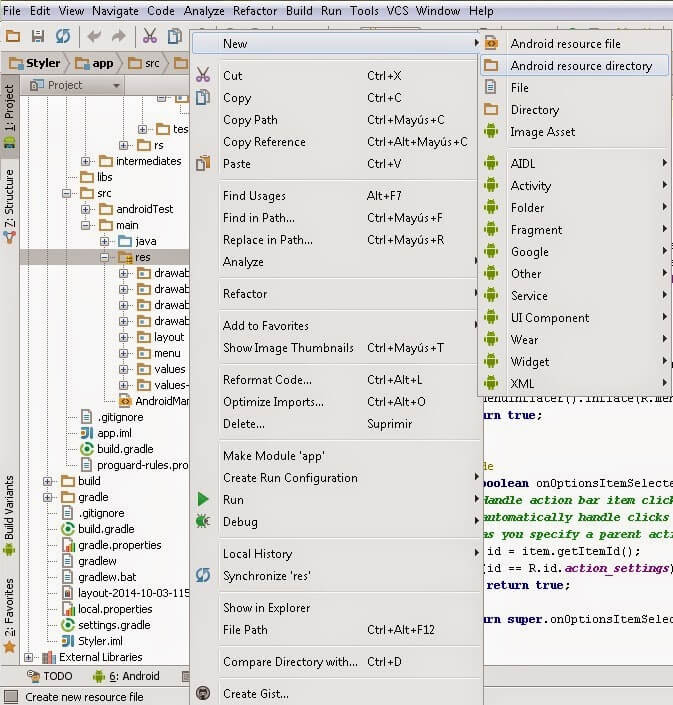
Task: Expand the layout folder node
Action: [123, 337]
